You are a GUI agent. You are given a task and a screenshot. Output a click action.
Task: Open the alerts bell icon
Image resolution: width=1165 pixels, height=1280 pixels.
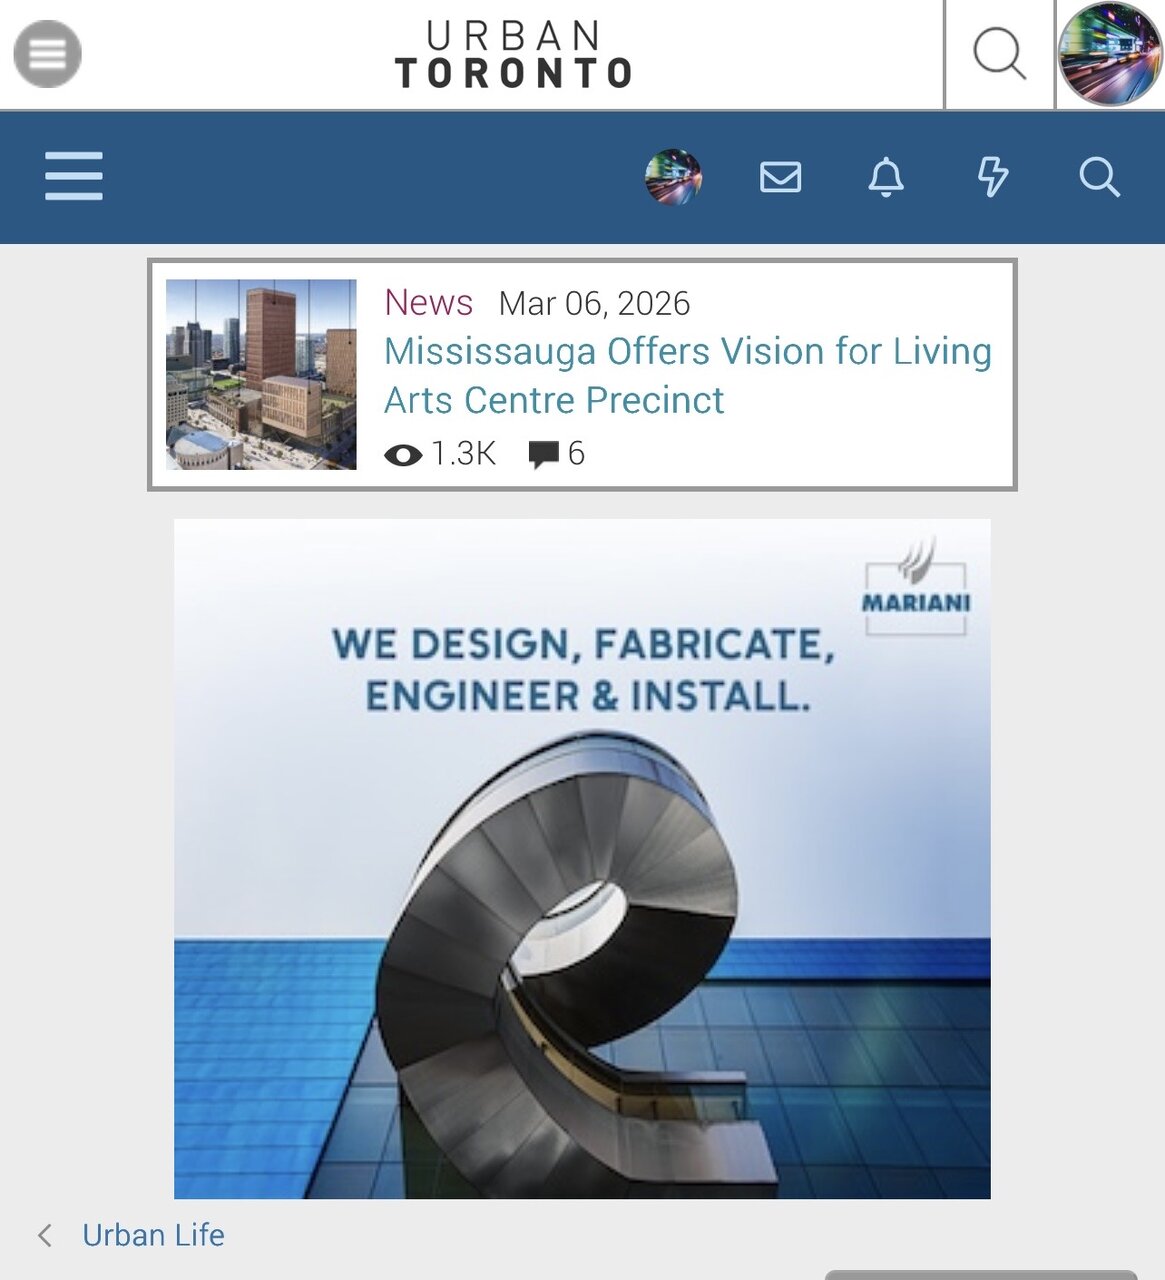pos(886,177)
